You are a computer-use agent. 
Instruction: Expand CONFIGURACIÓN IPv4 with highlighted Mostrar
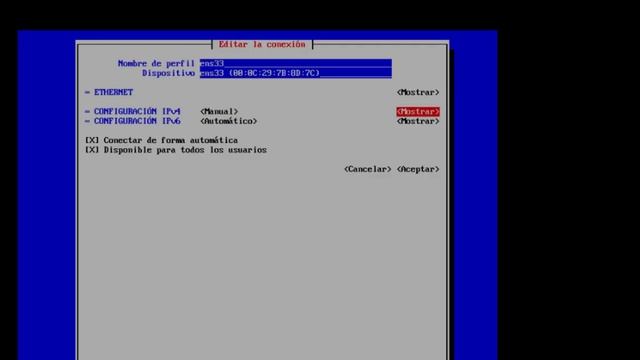pyautogui.click(x=418, y=111)
